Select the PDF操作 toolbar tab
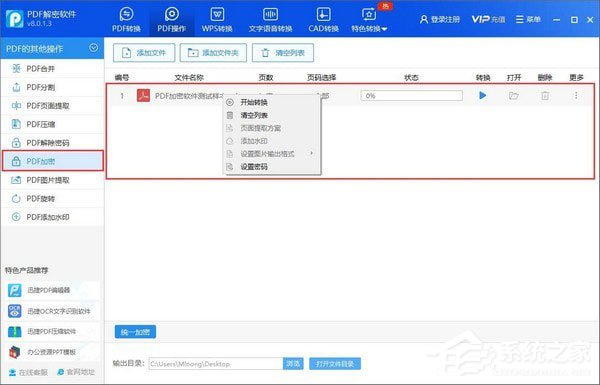 [171, 20]
